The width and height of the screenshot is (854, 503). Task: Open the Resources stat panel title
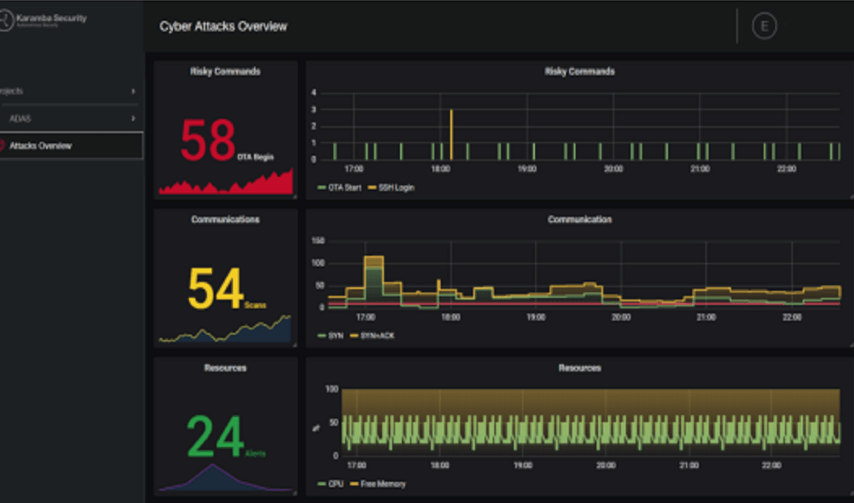[x=225, y=368]
